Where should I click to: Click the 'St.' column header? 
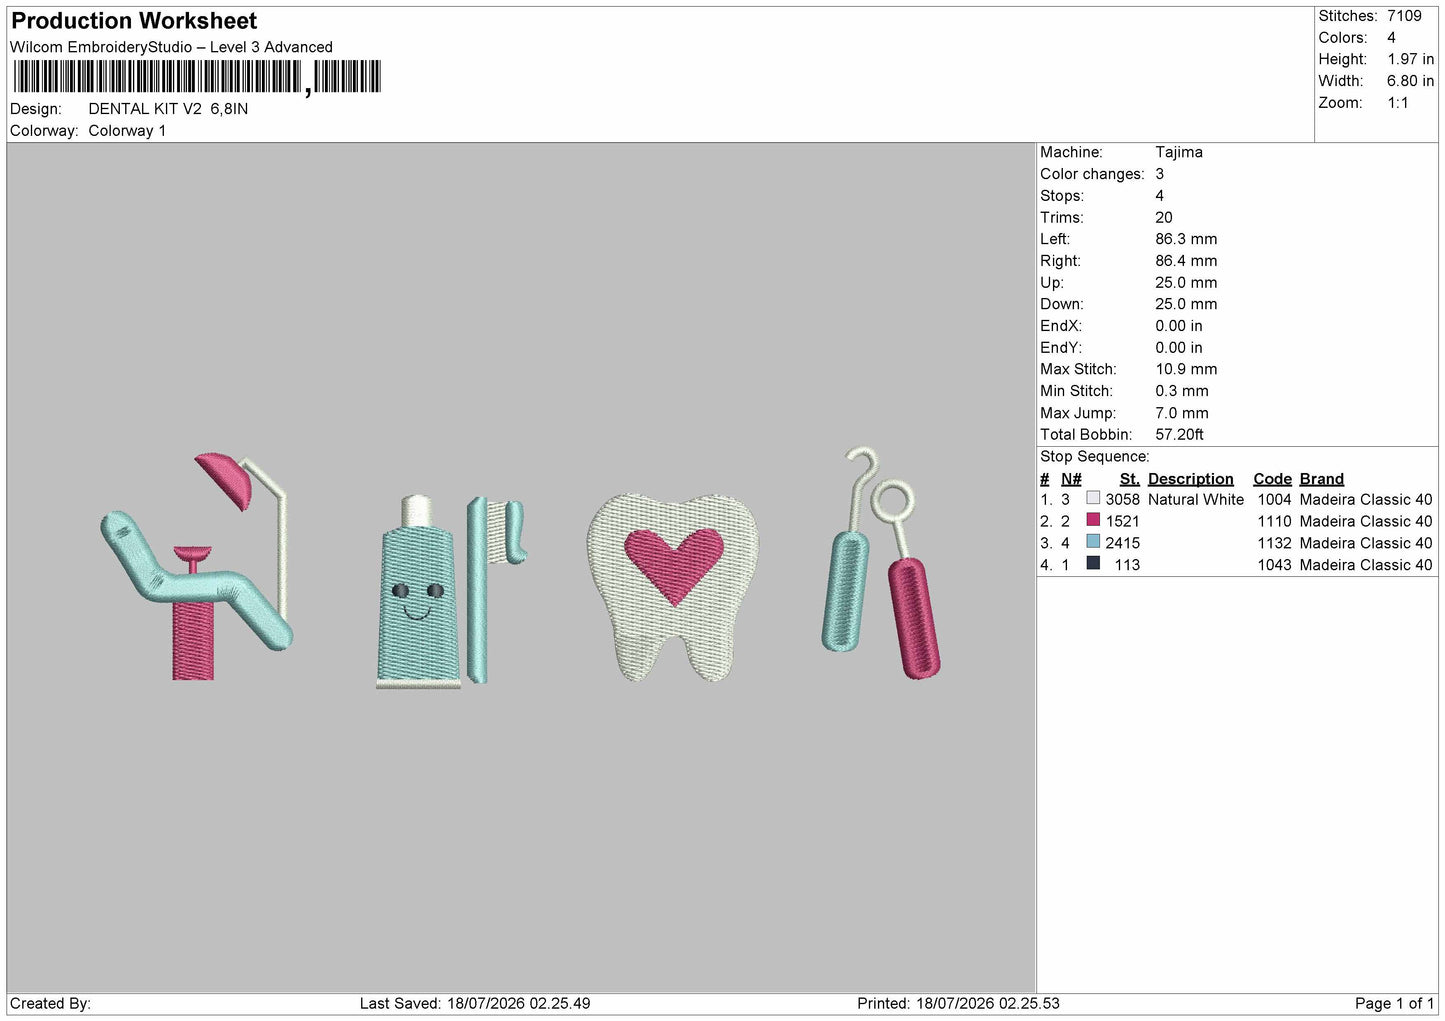tap(1130, 479)
